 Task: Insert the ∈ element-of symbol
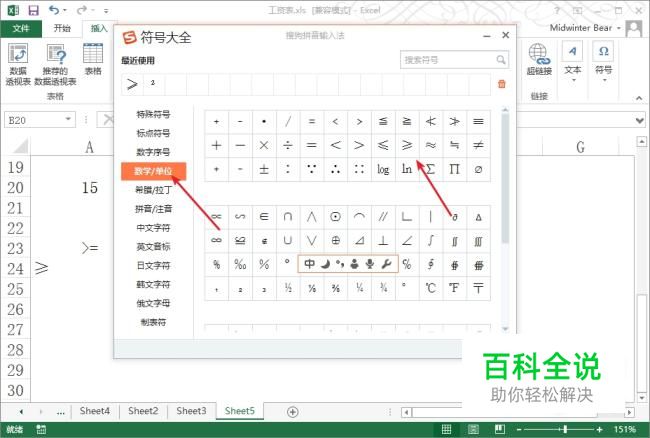[264, 216]
